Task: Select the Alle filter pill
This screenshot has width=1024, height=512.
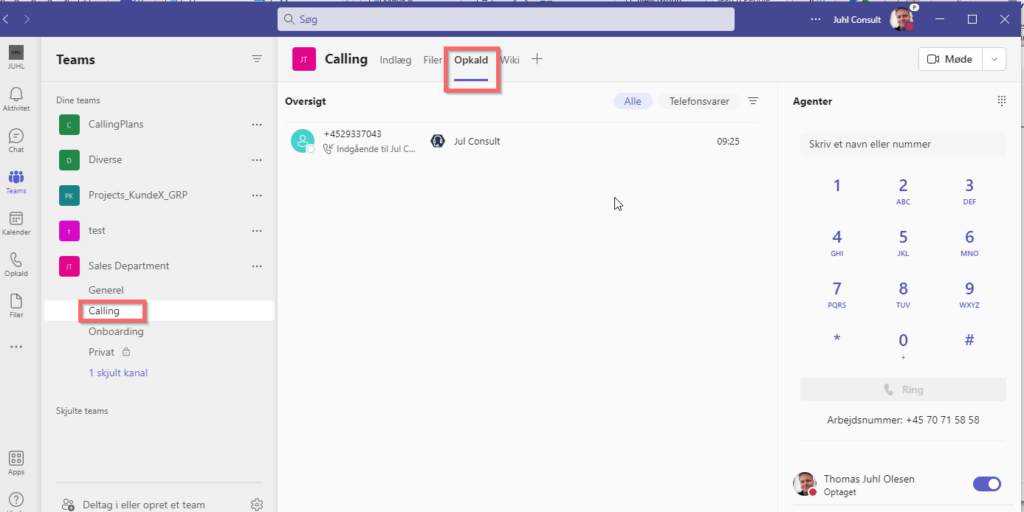Action: 632,101
